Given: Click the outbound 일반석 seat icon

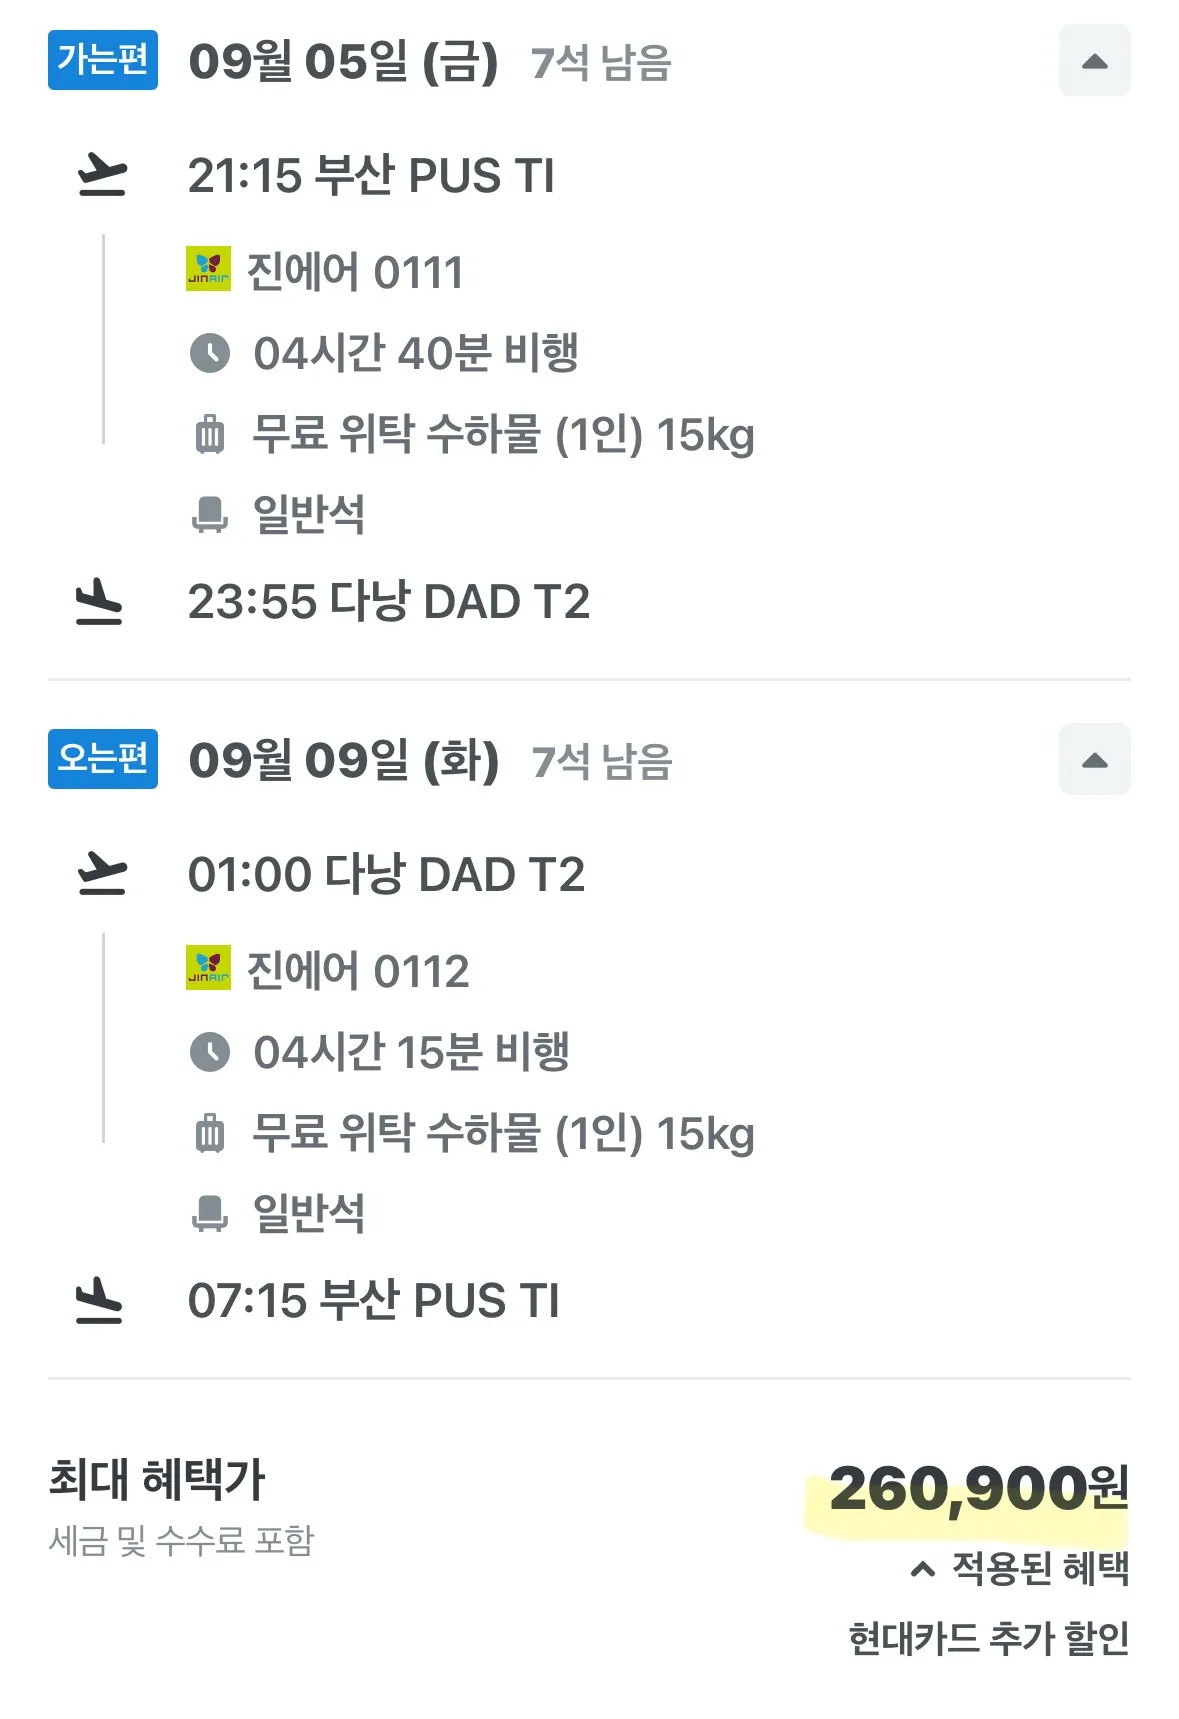Looking at the screenshot, I should (x=210, y=515).
